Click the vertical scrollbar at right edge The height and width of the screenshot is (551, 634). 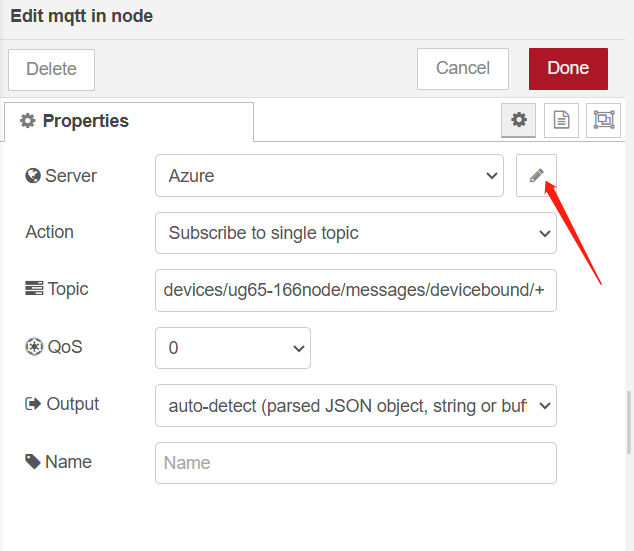point(629,422)
